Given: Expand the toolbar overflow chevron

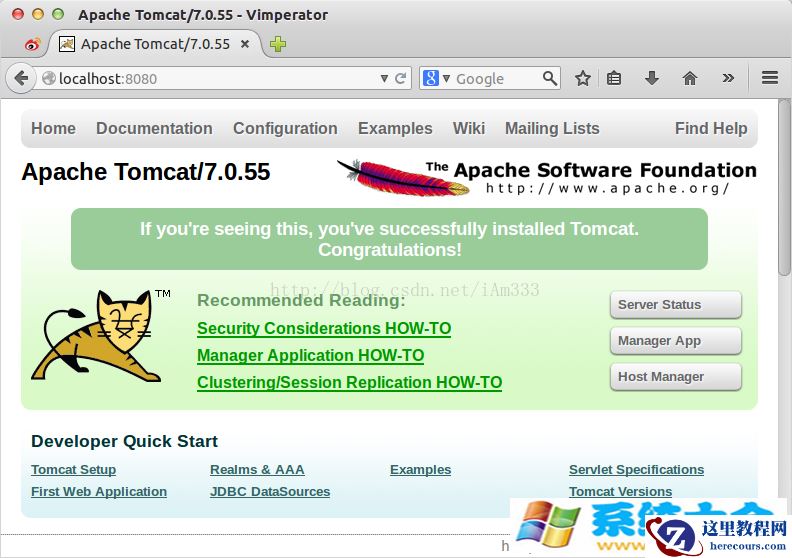Looking at the screenshot, I should pyautogui.click(x=728, y=78).
